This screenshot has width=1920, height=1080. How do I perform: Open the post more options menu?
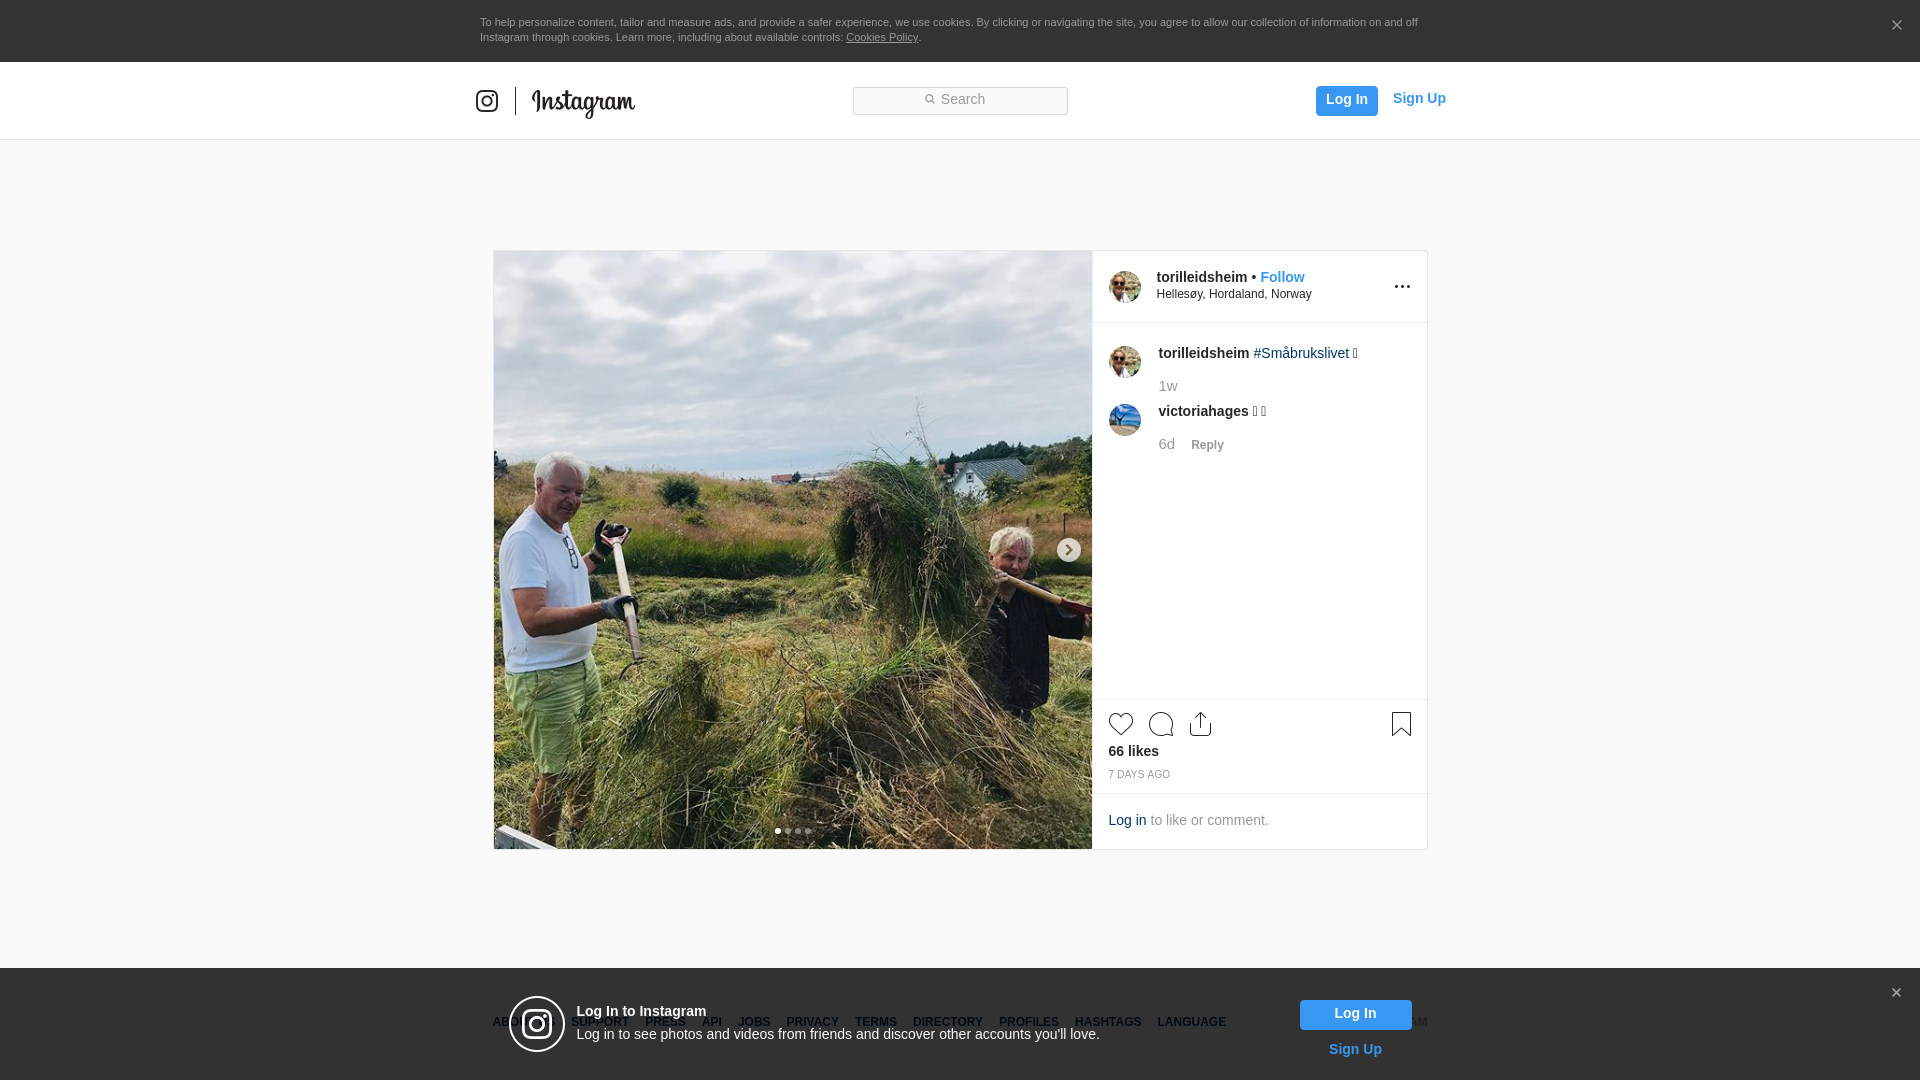point(1402,287)
